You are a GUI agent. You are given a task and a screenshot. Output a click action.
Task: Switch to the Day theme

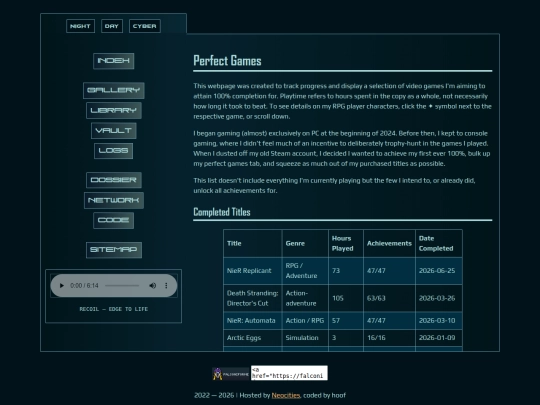click(112, 26)
